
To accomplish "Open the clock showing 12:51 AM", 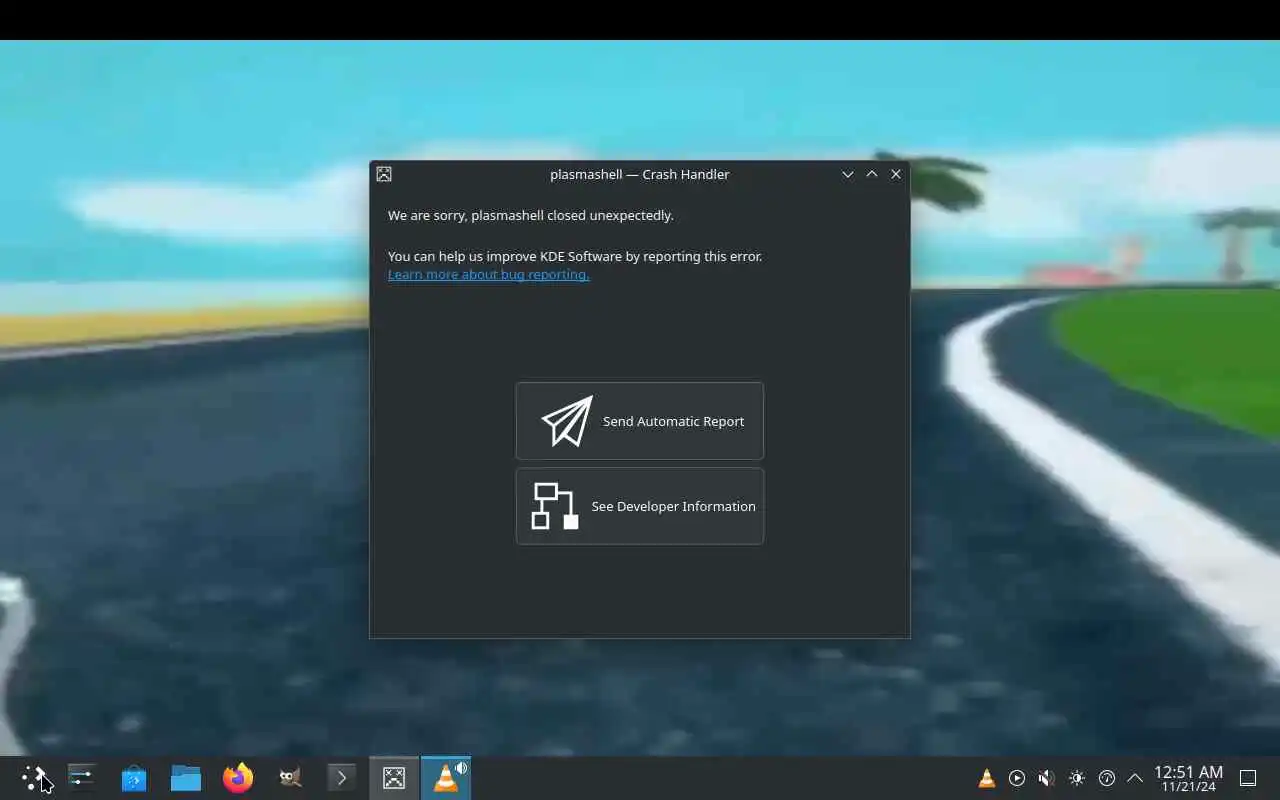I will click(1188, 778).
